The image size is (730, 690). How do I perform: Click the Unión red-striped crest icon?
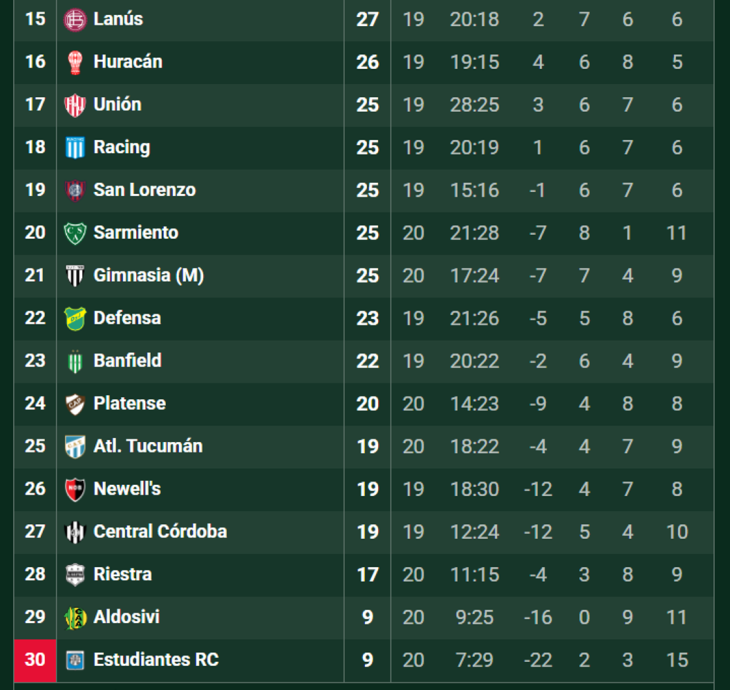[75, 105]
